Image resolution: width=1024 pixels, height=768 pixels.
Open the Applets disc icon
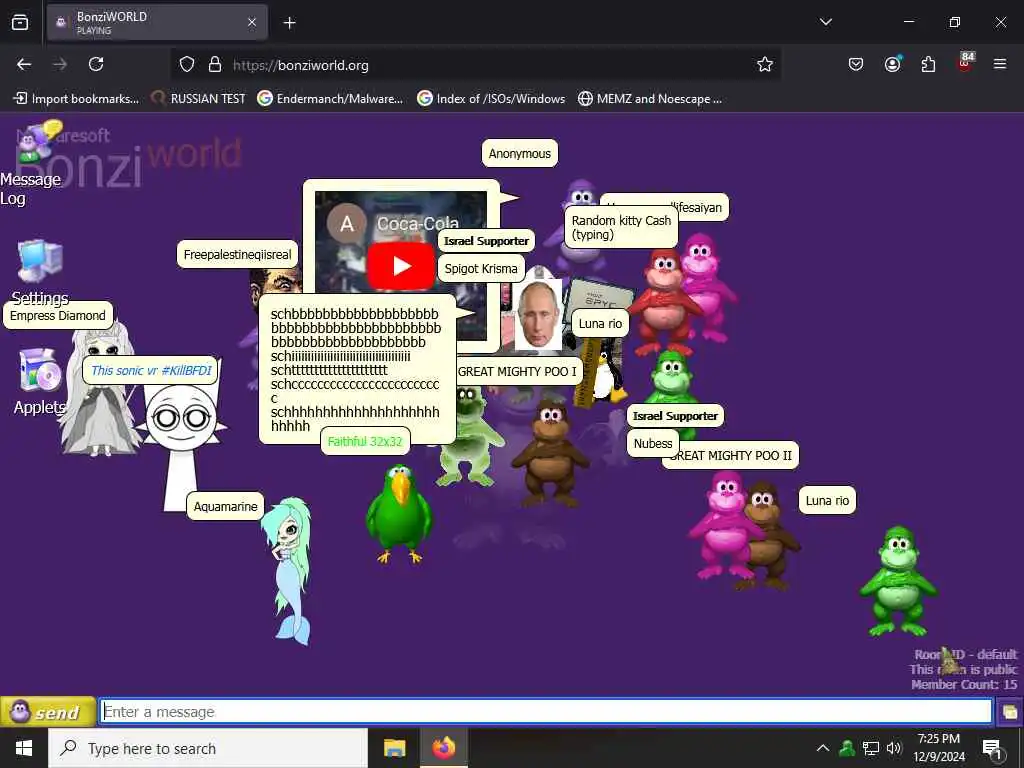(40, 370)
